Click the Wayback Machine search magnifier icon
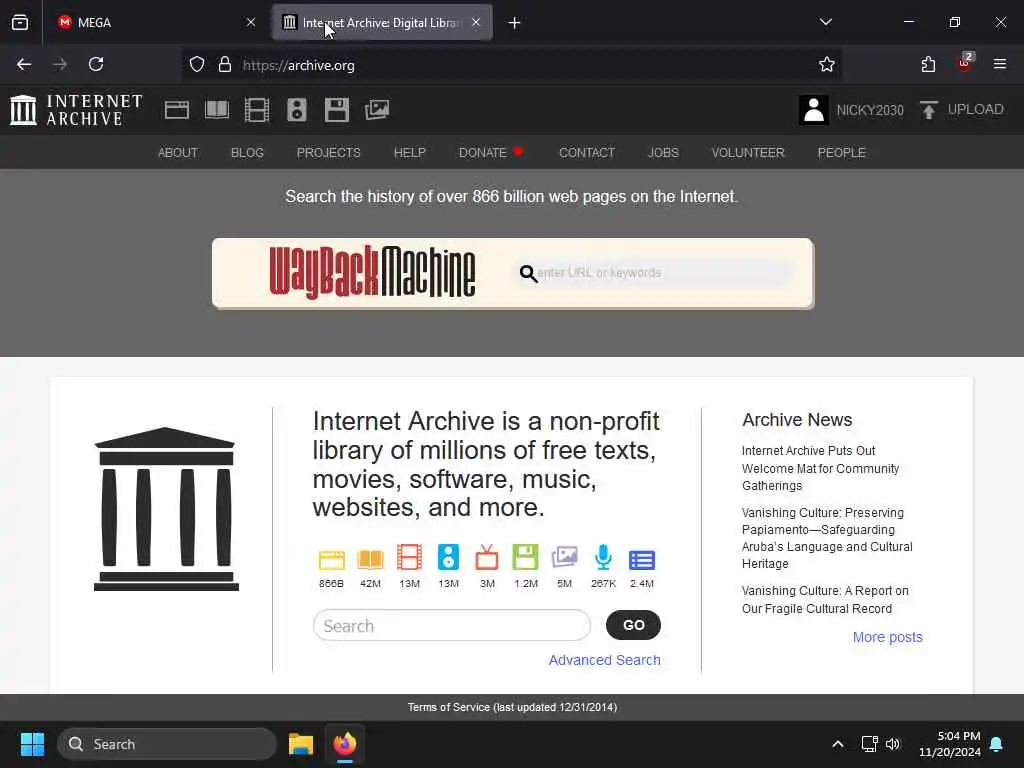 click(x=528, y=274)
